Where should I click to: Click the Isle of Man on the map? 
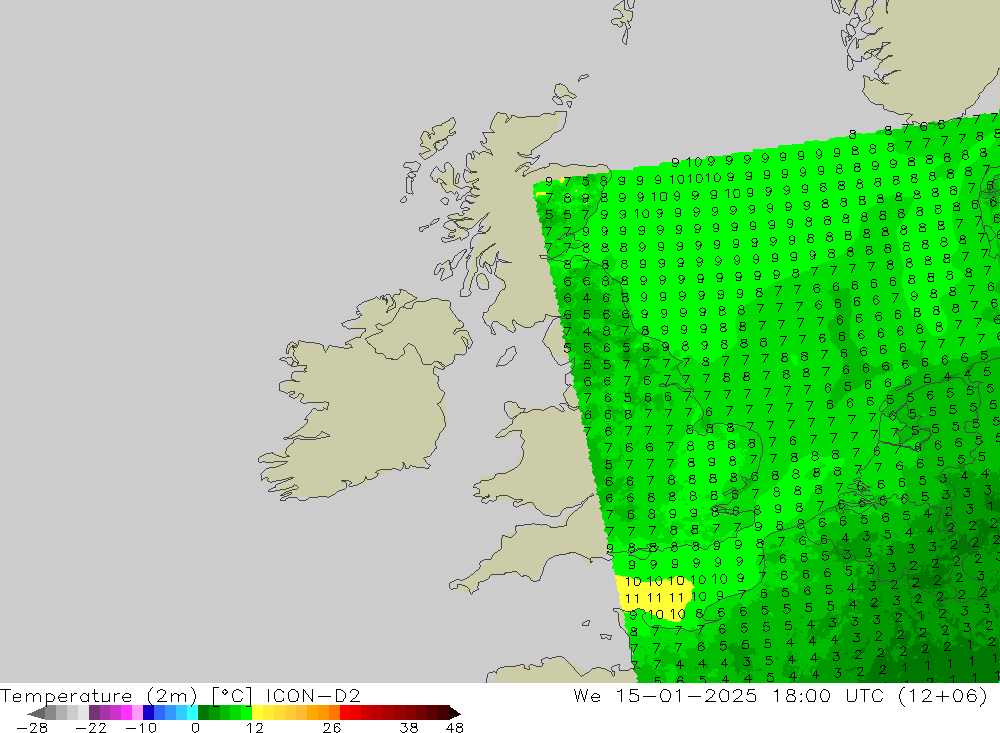coord(506,356)
